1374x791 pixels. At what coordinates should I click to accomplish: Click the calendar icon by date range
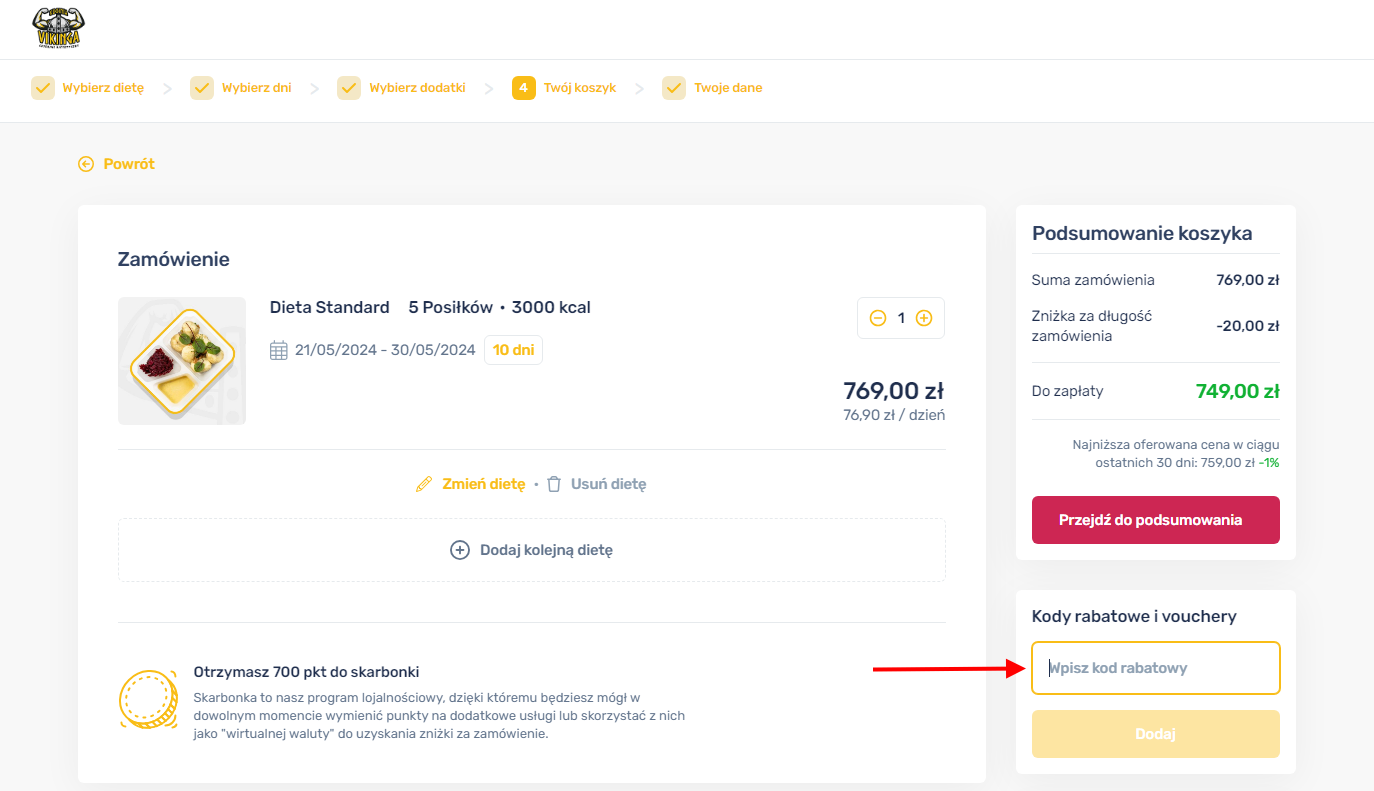click(279, 350)
